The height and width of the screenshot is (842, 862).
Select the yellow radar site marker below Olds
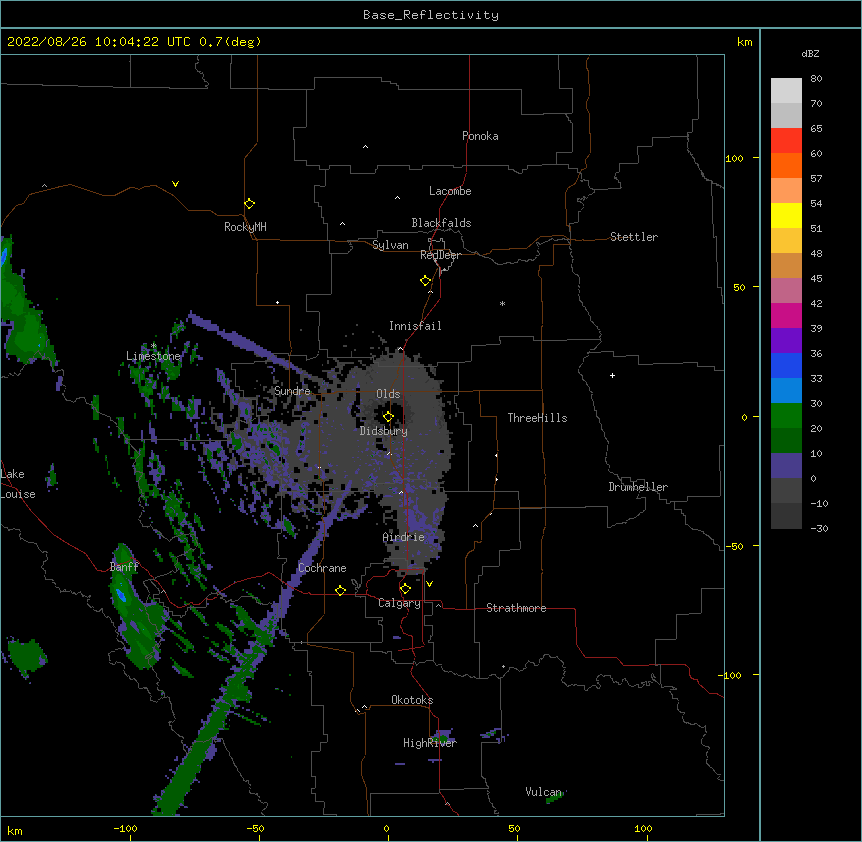[x=388, y=417]
